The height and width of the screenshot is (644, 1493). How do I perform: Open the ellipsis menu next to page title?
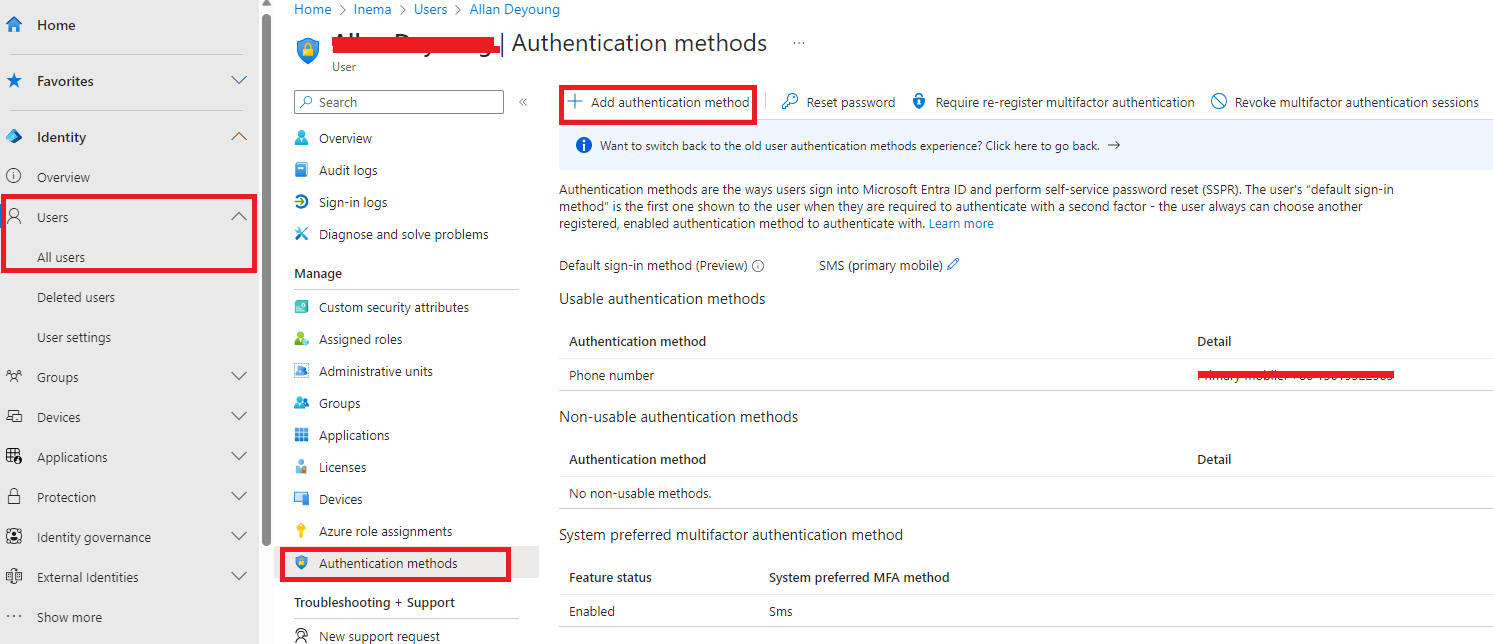(x=798, y=42)
